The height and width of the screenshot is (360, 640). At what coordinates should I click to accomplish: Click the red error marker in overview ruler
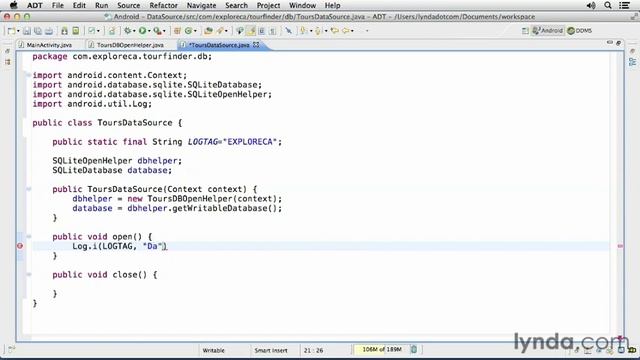tap(620, 246)
